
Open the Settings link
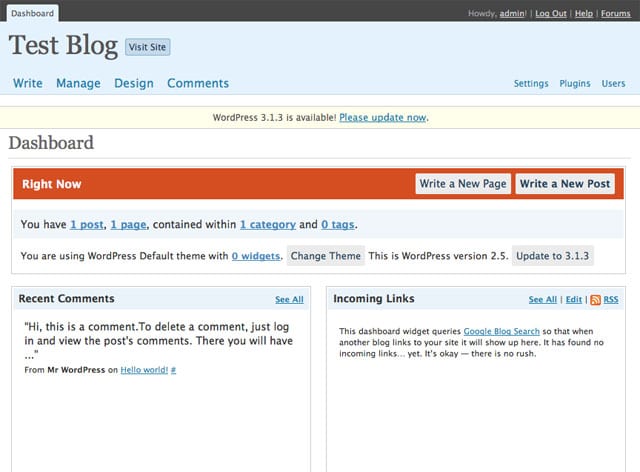tap(531, 84)
